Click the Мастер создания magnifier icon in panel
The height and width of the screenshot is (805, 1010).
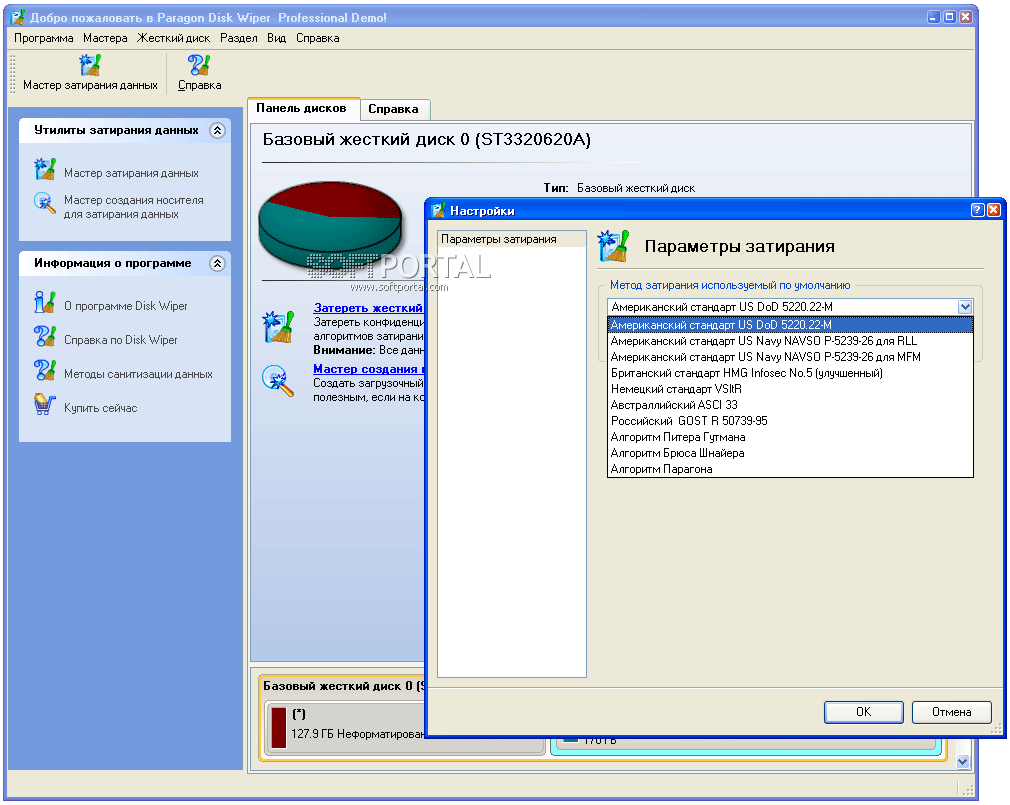278,381
